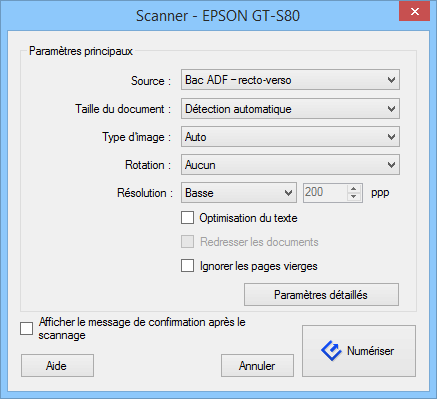Click the Source label text
437x399 pixels.
coord(151,81)
